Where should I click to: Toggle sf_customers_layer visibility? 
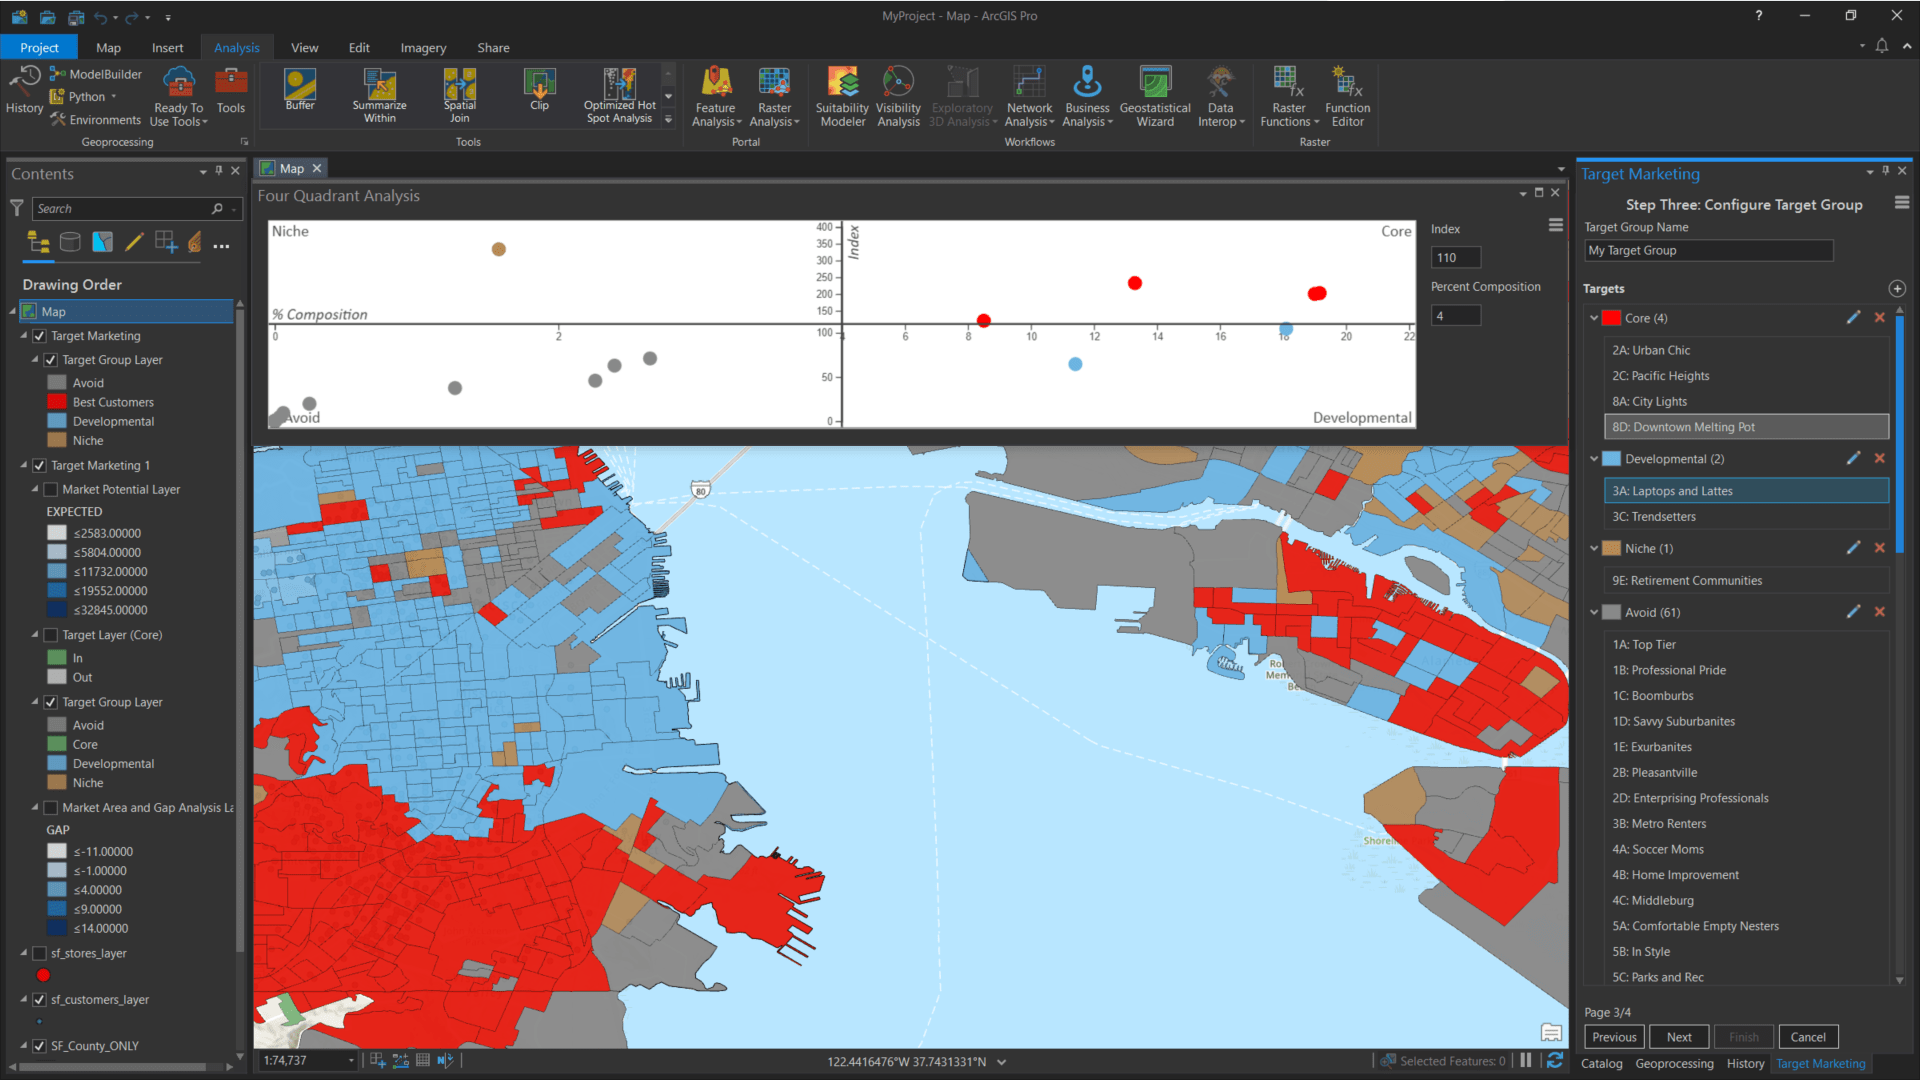coord(40,1000)
